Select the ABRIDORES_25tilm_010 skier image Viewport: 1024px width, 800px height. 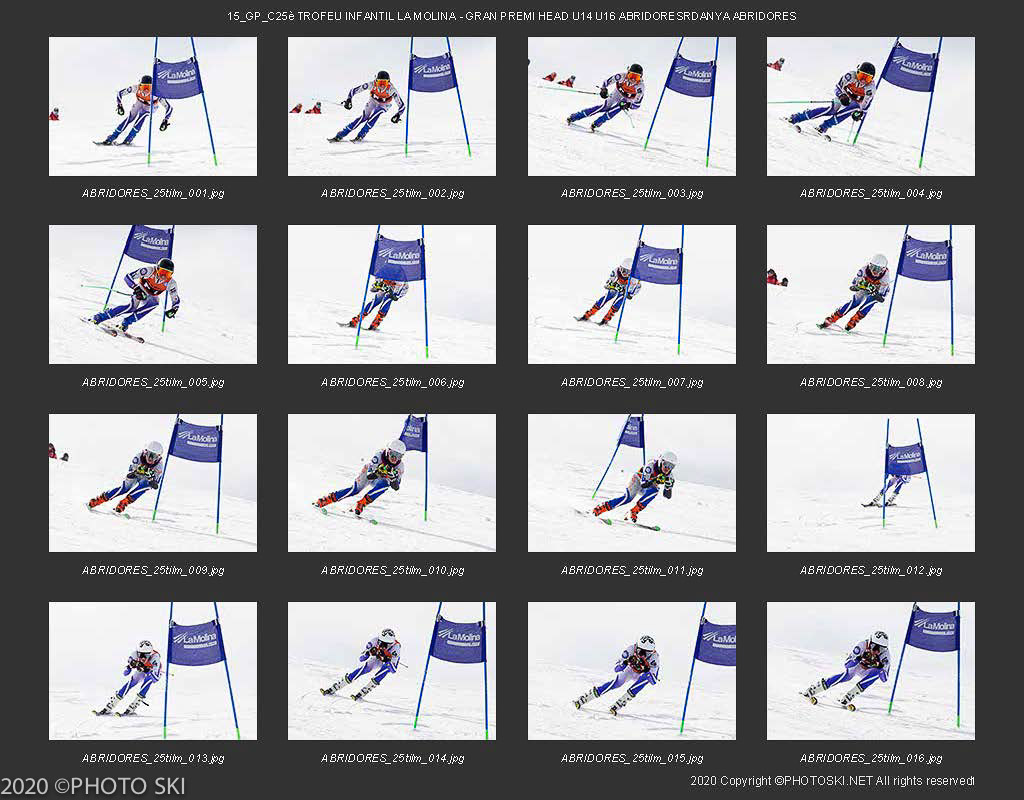392,482
